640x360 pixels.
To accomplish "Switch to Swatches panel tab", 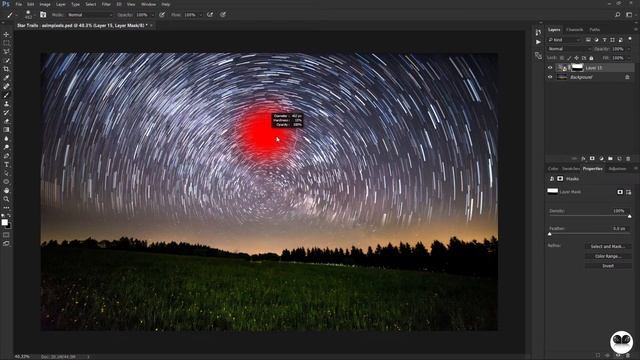I will coord(571,169).
